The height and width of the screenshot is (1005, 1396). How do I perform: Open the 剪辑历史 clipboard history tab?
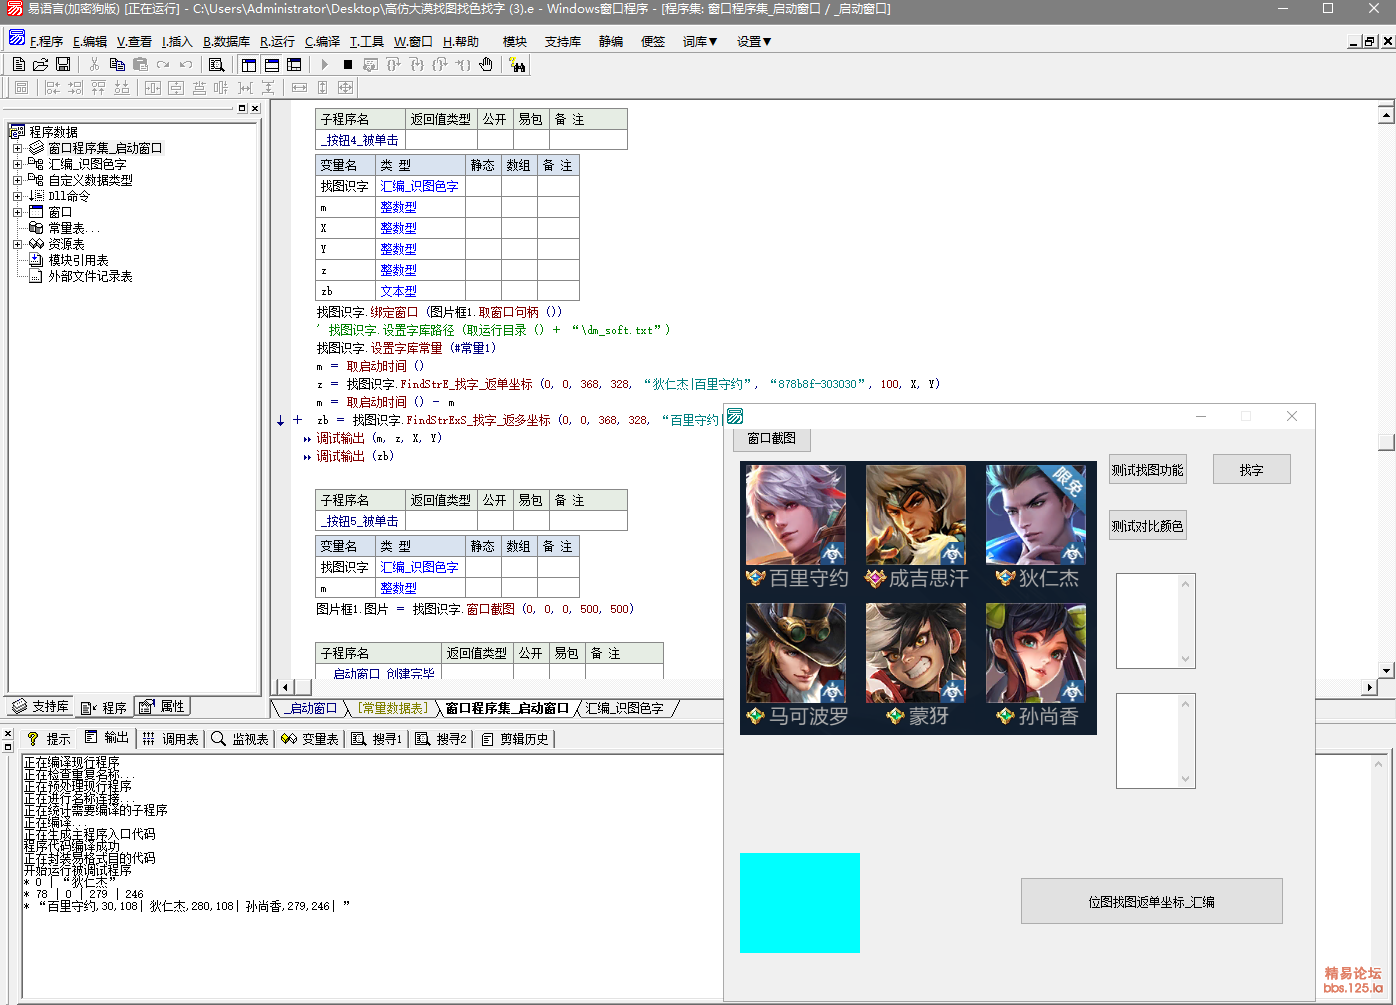pyautogui.click(x=515, y=738)
